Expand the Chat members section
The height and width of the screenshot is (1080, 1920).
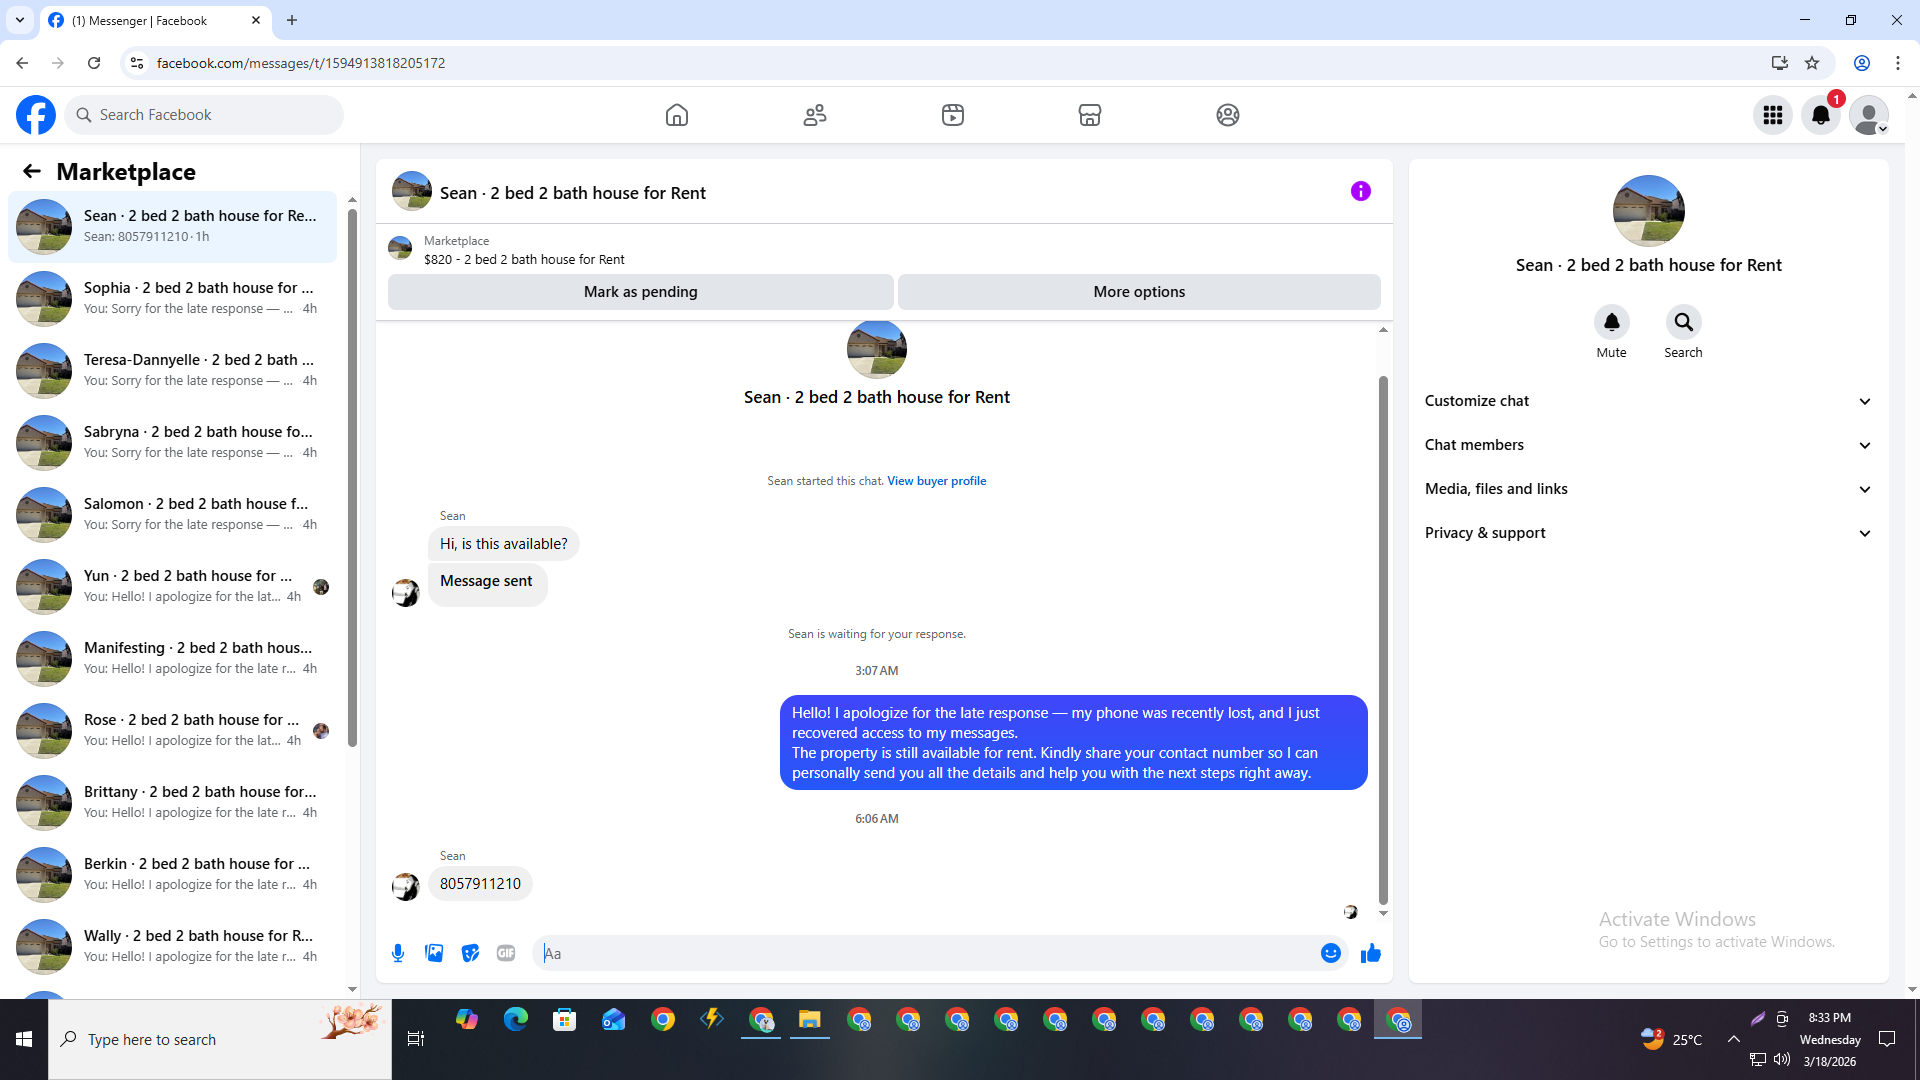coord(1647,445)
